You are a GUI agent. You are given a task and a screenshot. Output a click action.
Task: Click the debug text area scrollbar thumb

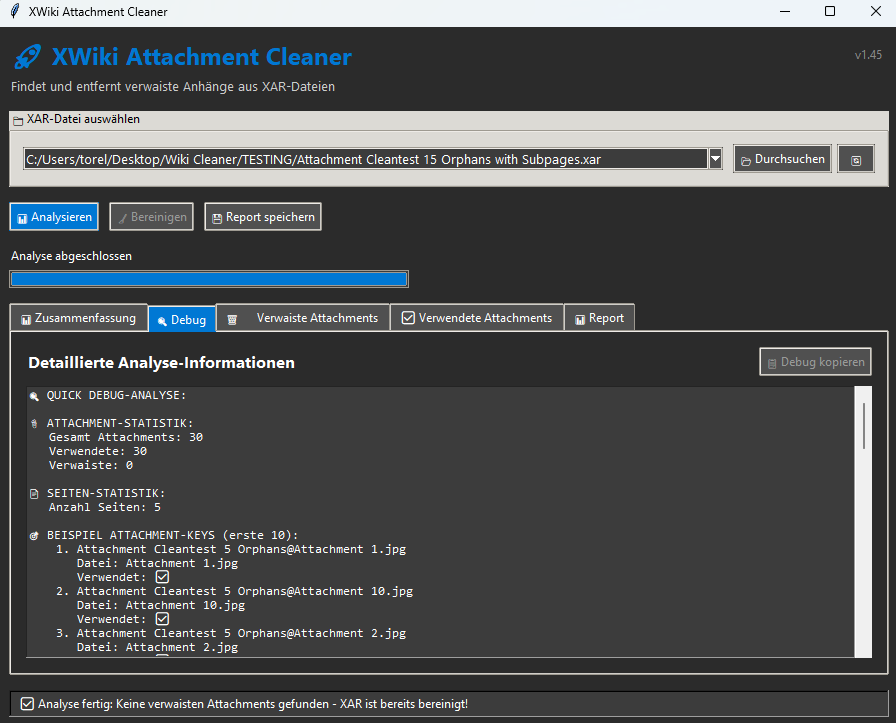[863, 426]
